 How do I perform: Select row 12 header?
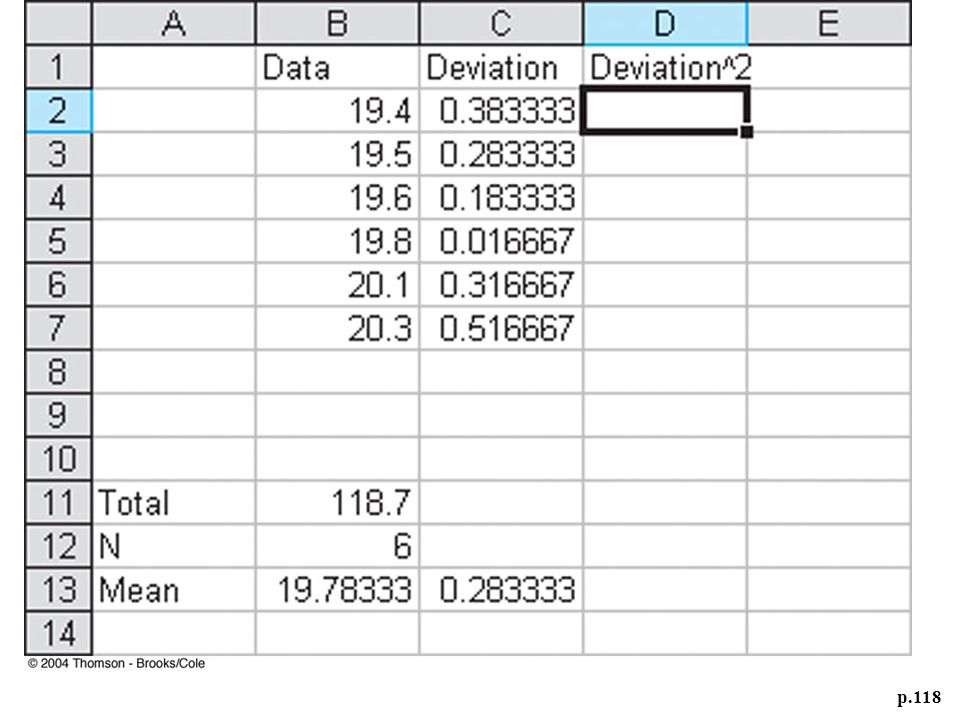pos(58,546)
